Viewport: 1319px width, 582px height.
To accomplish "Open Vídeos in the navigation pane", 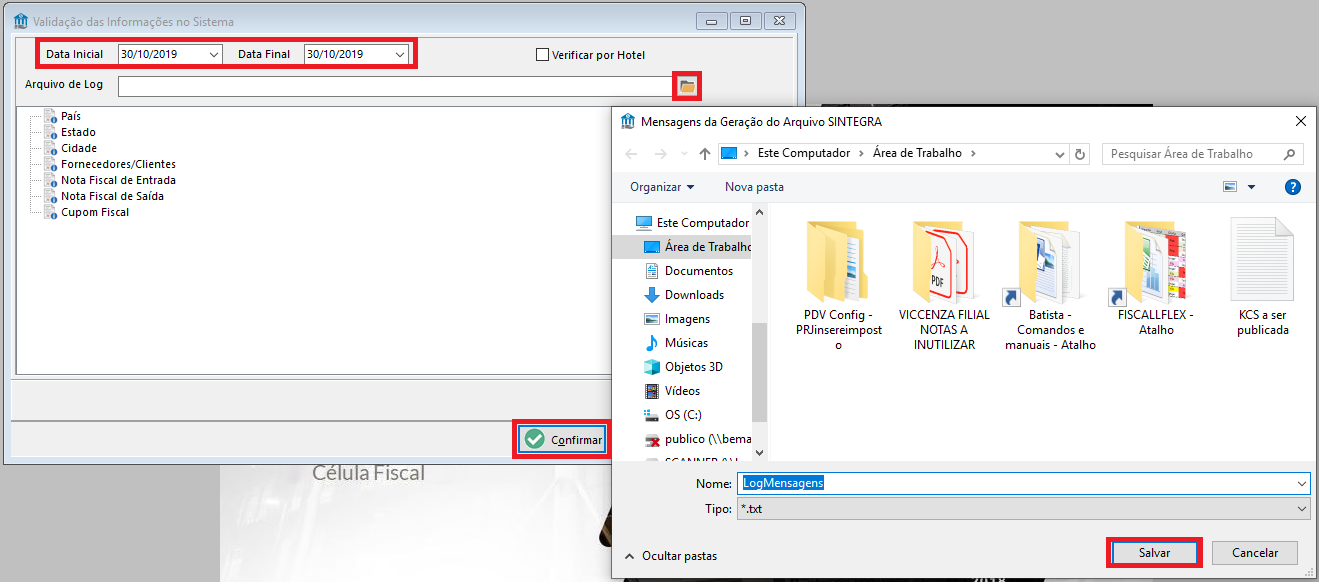I will (x=682, y=391).
